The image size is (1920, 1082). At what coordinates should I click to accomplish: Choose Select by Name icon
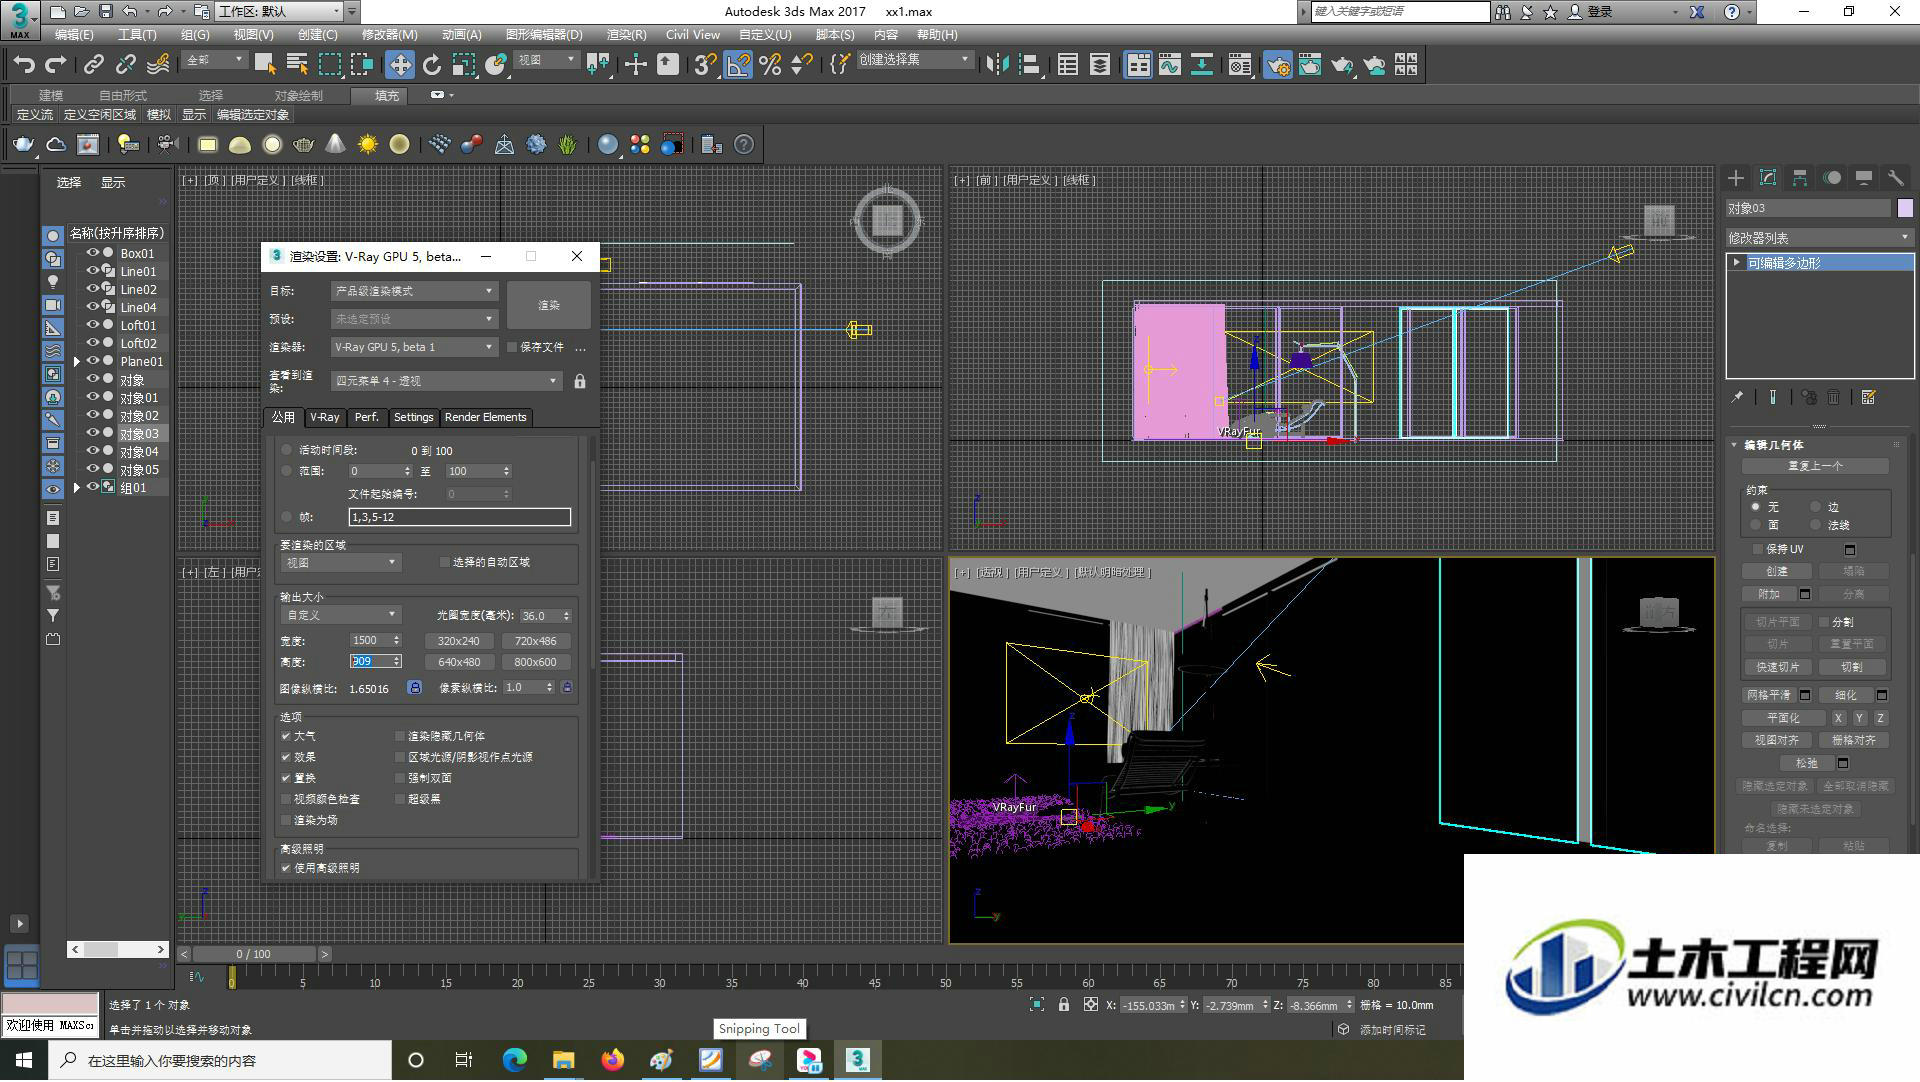[297, 65]
